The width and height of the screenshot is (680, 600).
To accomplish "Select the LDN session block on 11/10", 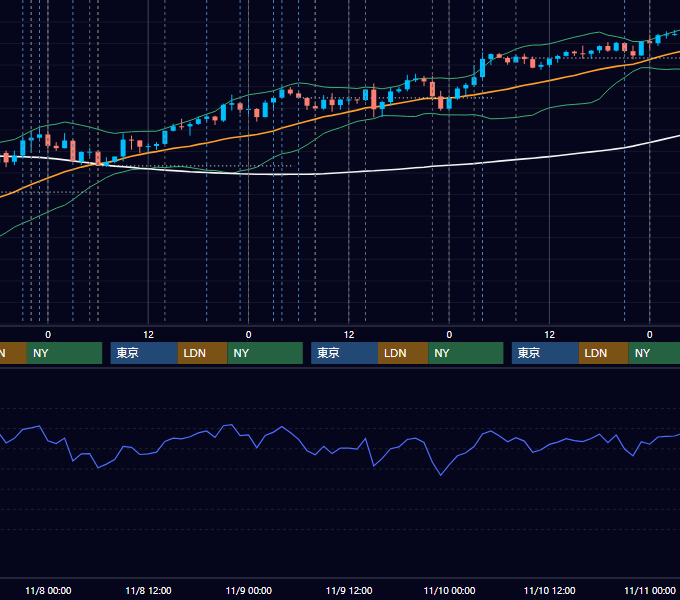I will click(604, 353).
